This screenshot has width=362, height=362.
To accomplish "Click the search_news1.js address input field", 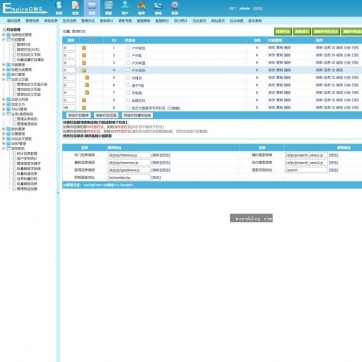I will [x=306, y=155].
